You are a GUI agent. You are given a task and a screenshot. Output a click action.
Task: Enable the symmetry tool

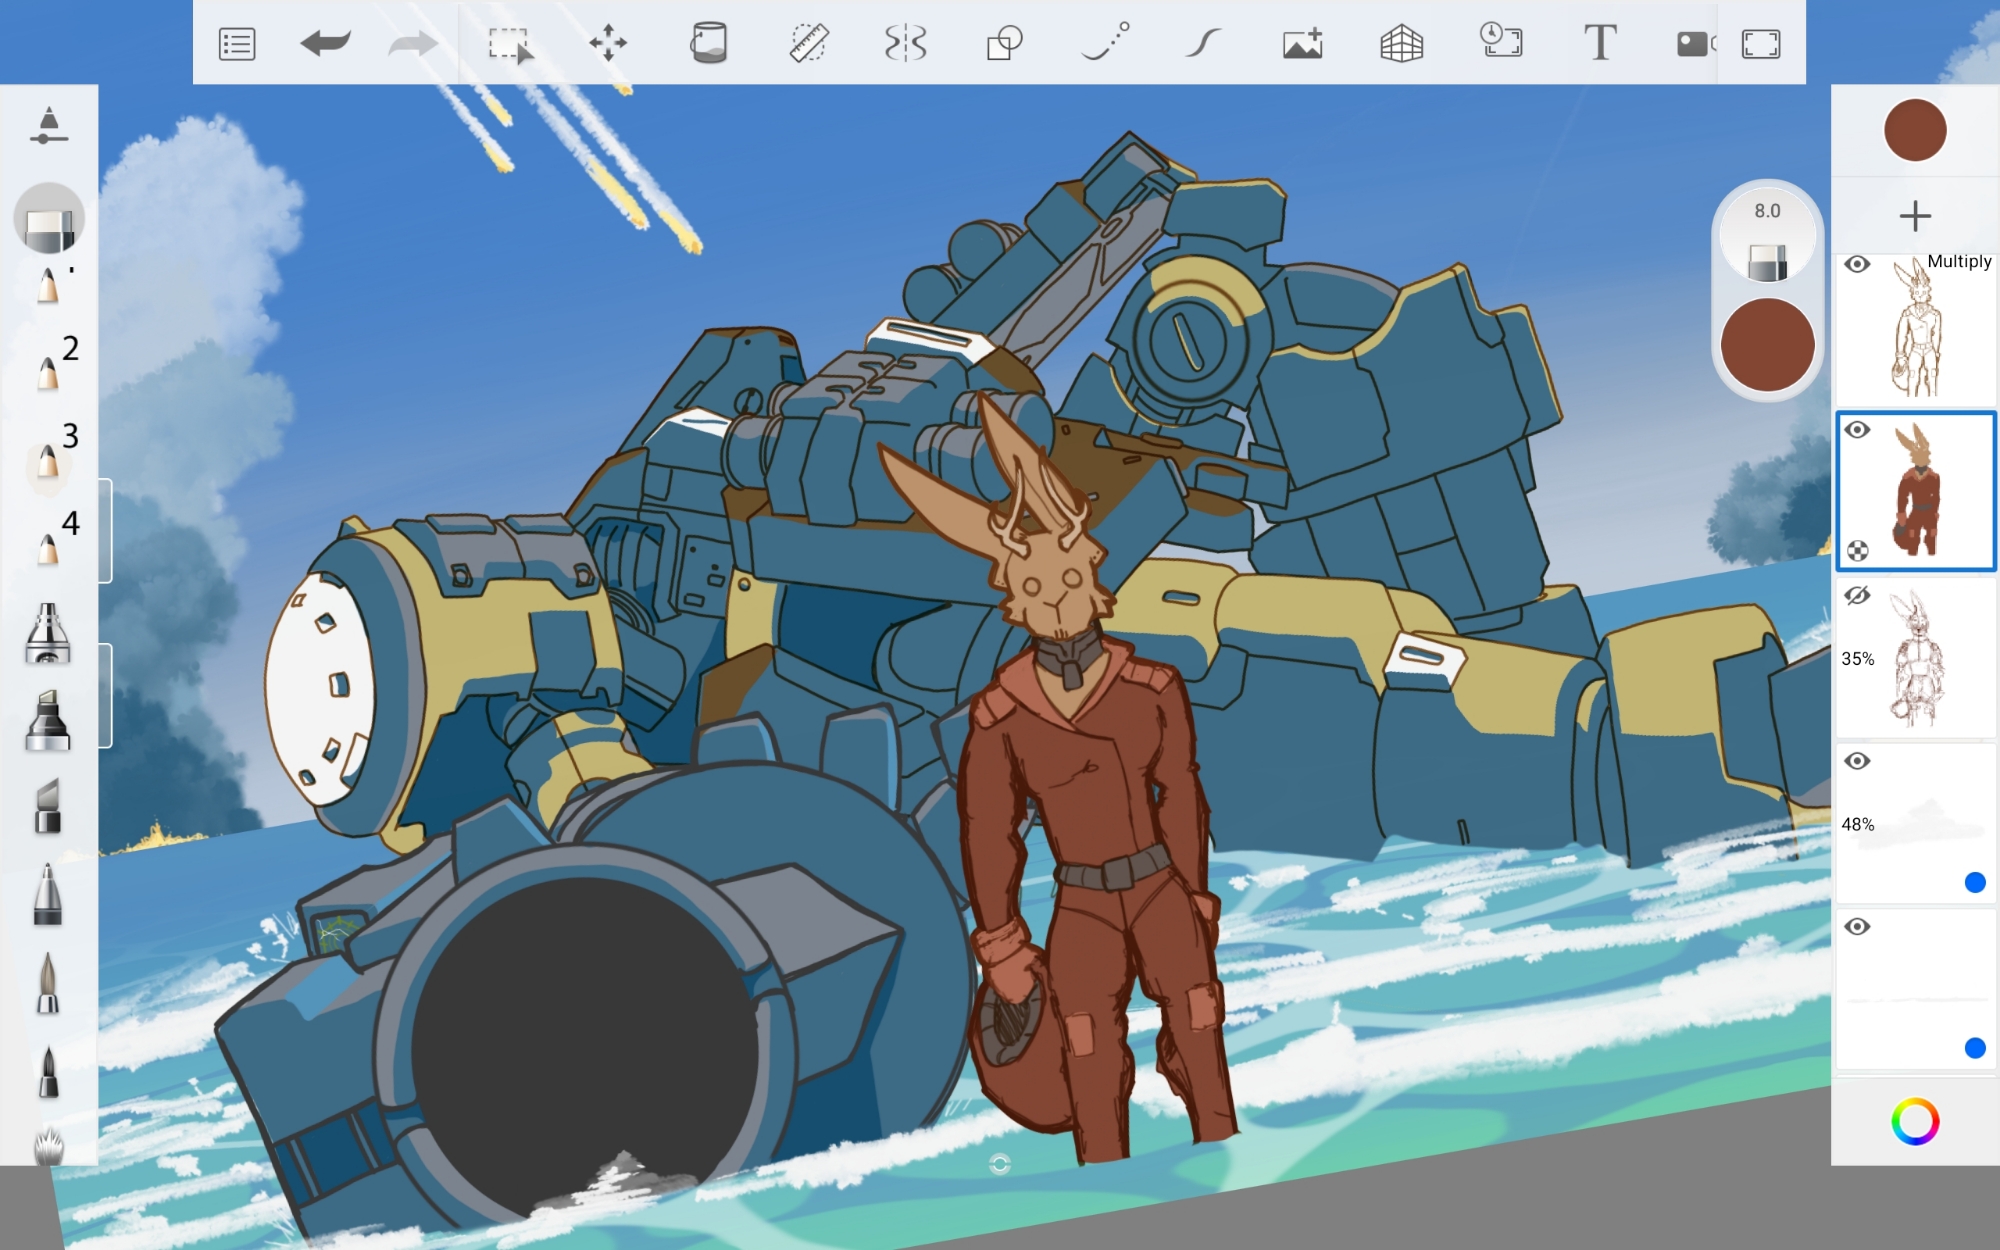(906, 44)
